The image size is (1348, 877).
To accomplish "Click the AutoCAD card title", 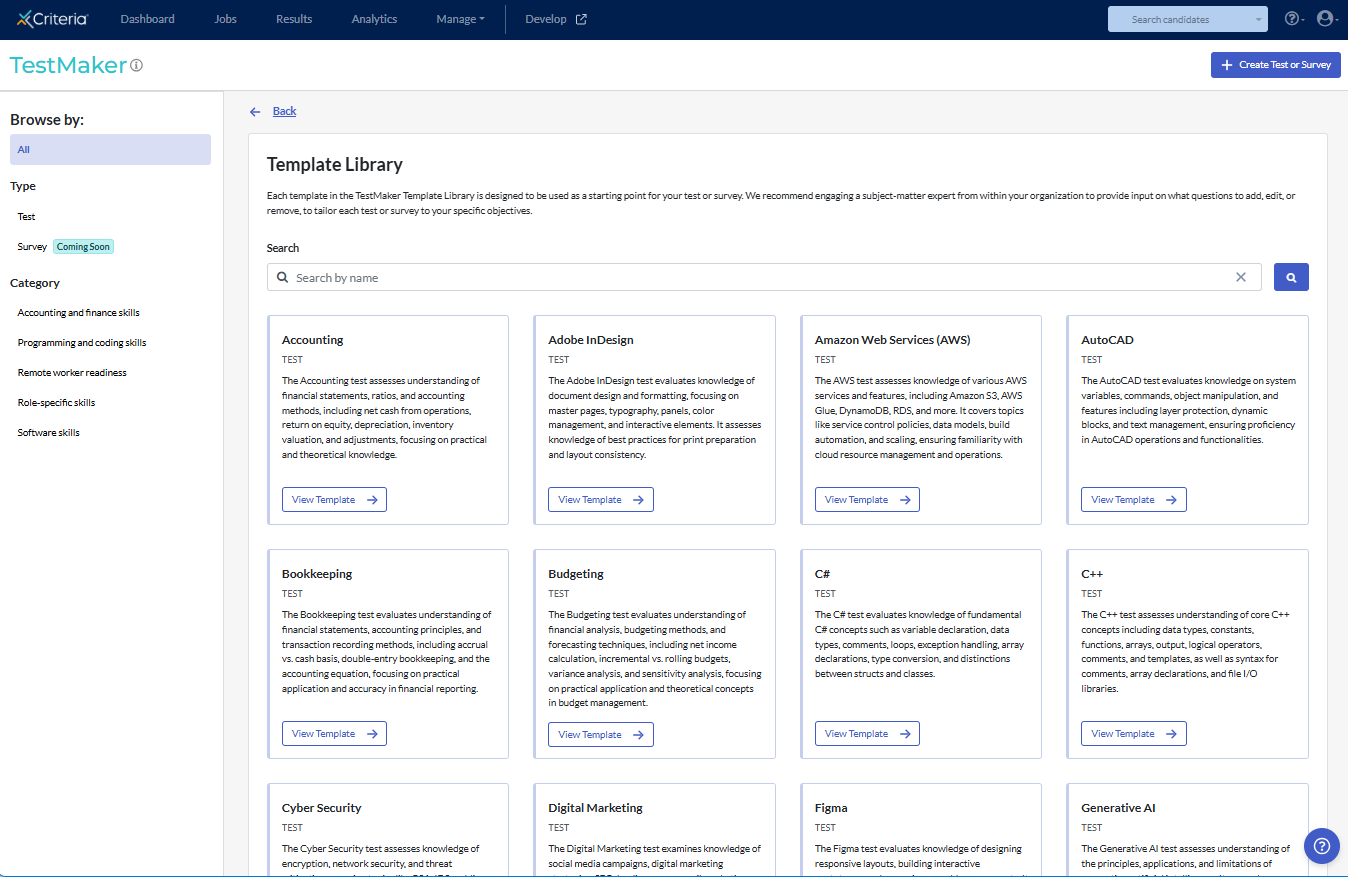I will pyautogui.click(x=1108, y=340).
